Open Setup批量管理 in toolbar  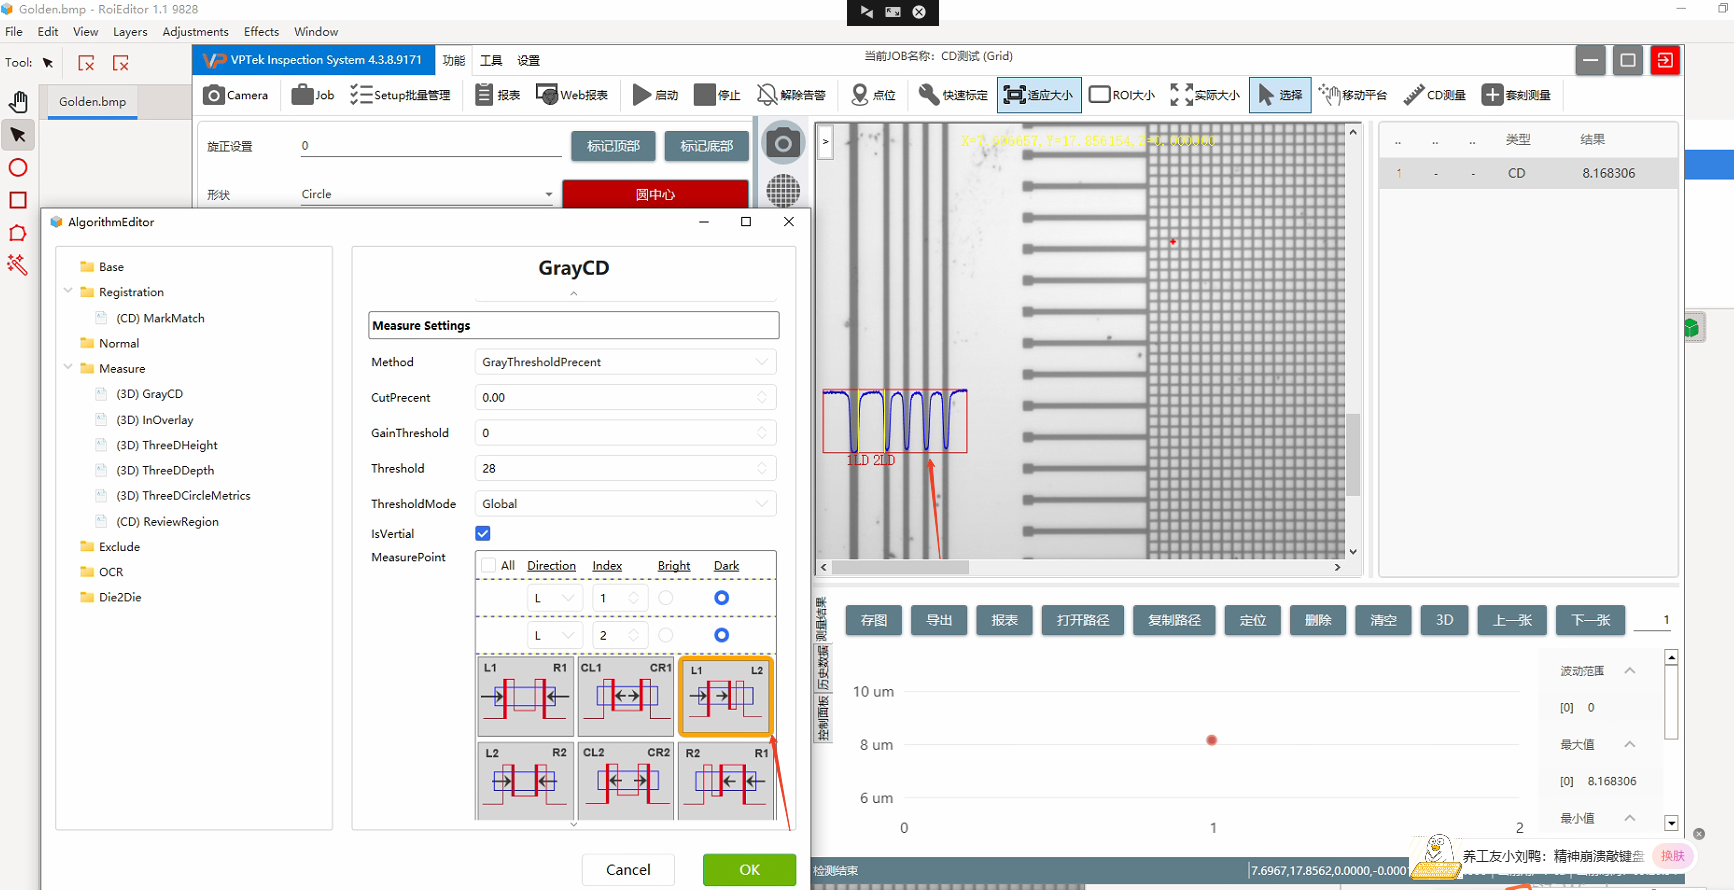tap(400, 95)
